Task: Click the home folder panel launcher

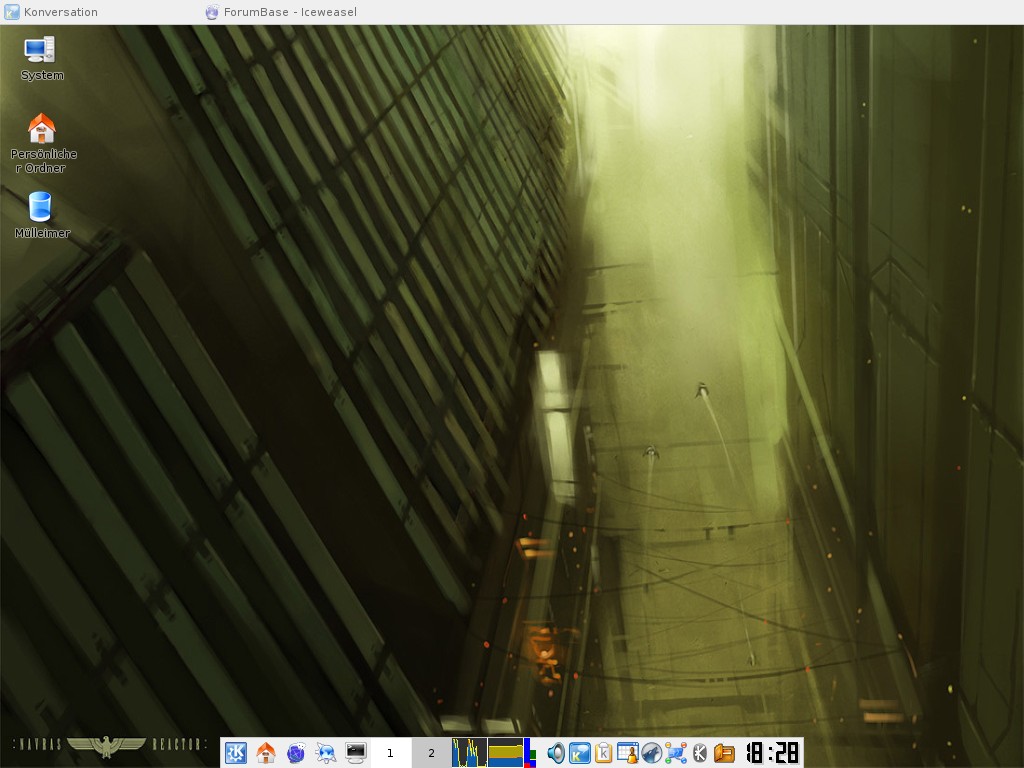Action: click(x=266, y=752)
